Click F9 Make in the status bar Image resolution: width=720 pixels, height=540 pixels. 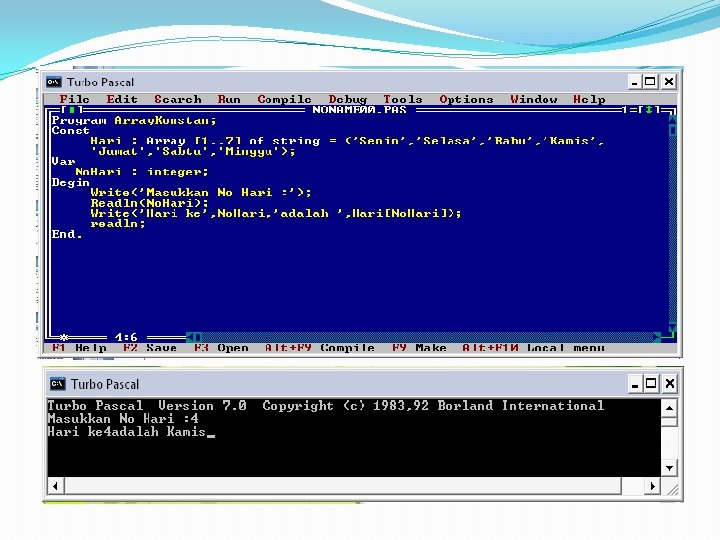point(419,348)
